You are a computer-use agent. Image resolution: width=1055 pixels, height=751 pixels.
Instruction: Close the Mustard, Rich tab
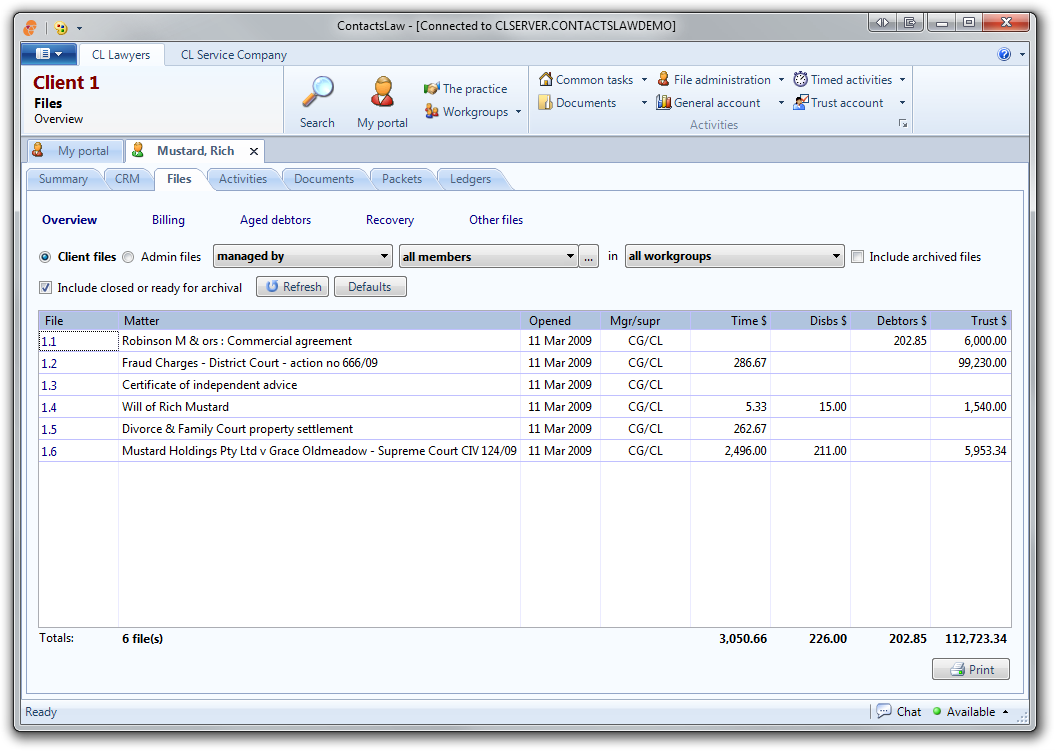click(254, 151)
